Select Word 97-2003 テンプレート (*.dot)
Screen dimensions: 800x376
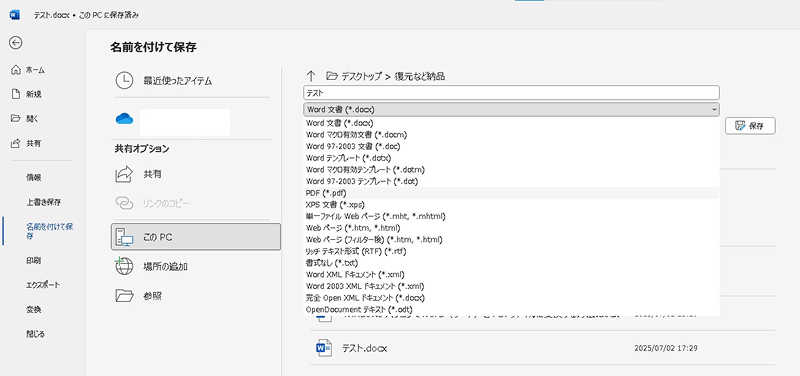pos(511,181)
